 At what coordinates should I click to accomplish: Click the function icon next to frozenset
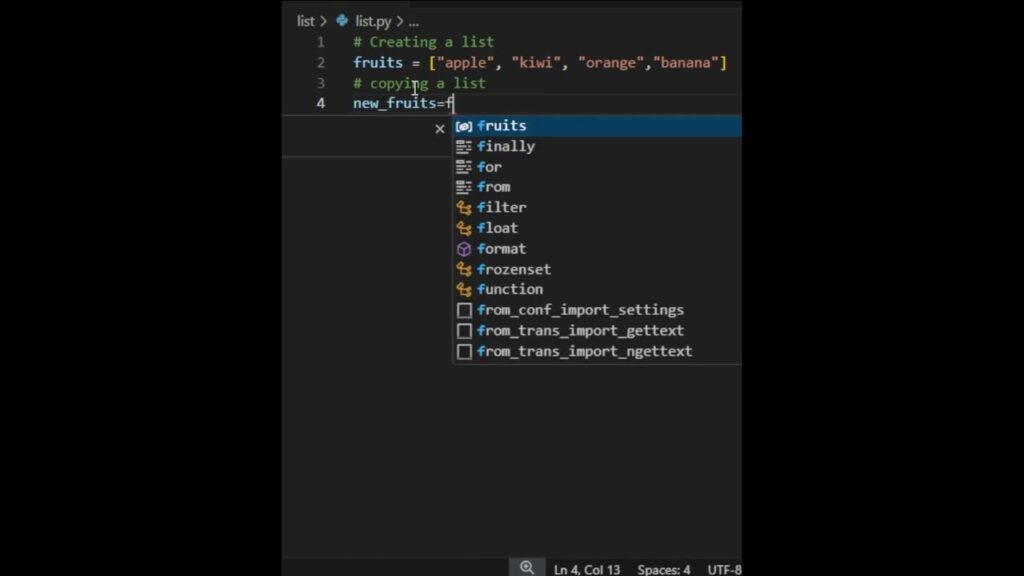coord(464,268)
